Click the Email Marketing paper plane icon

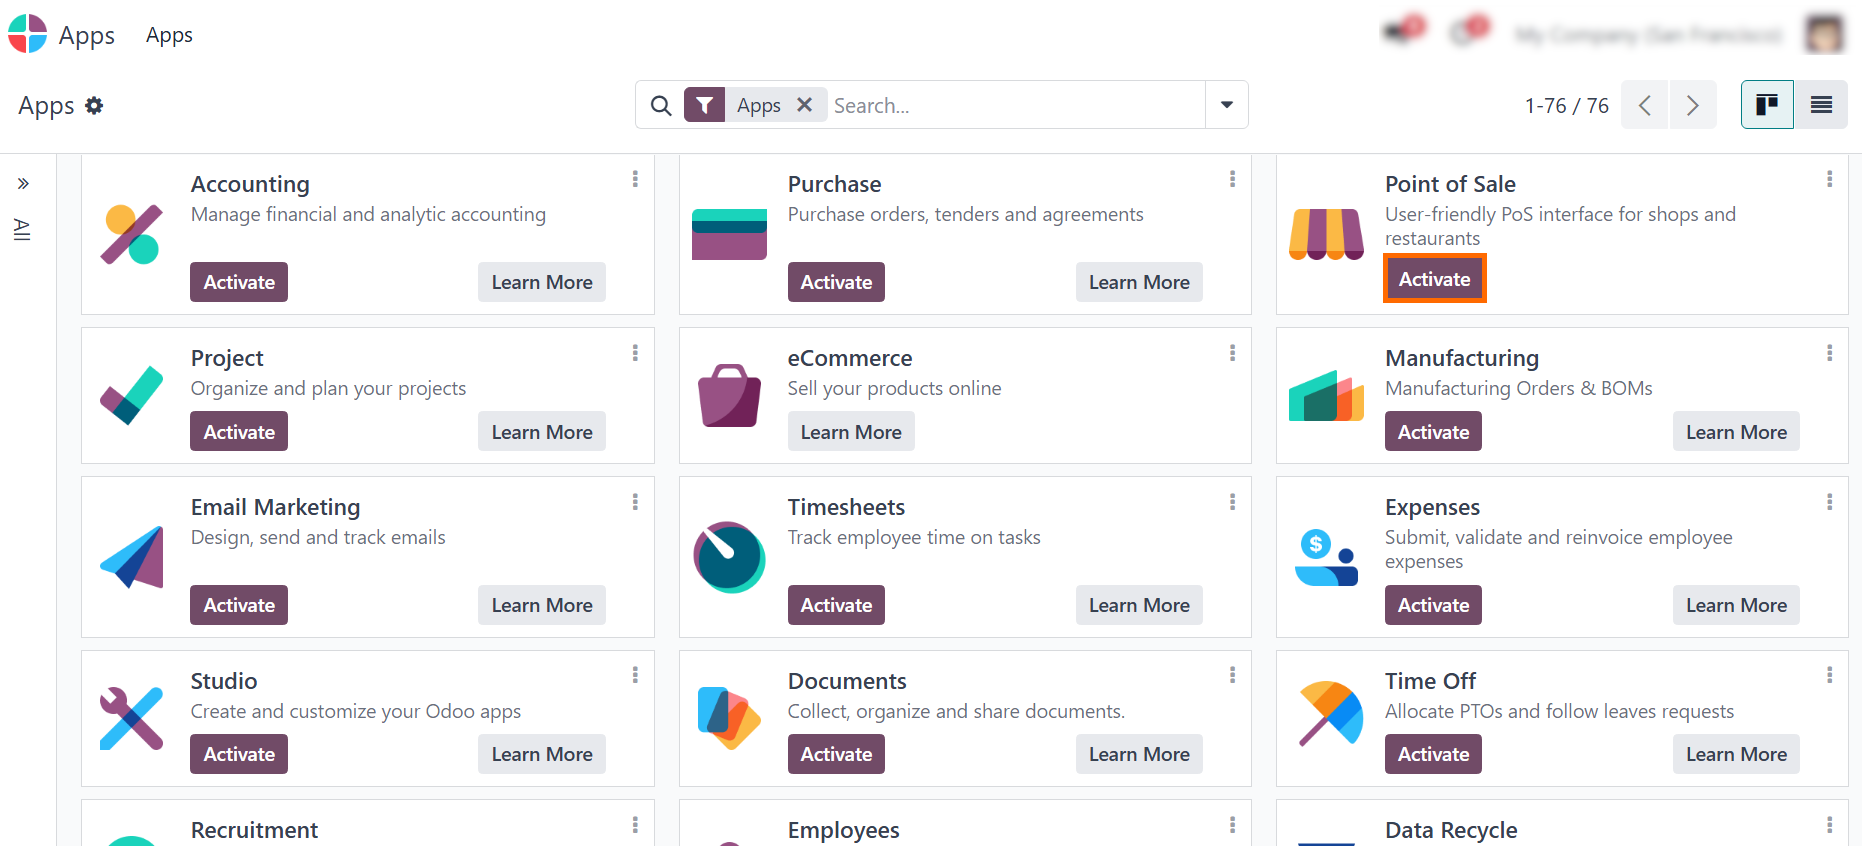pos(131,557)
